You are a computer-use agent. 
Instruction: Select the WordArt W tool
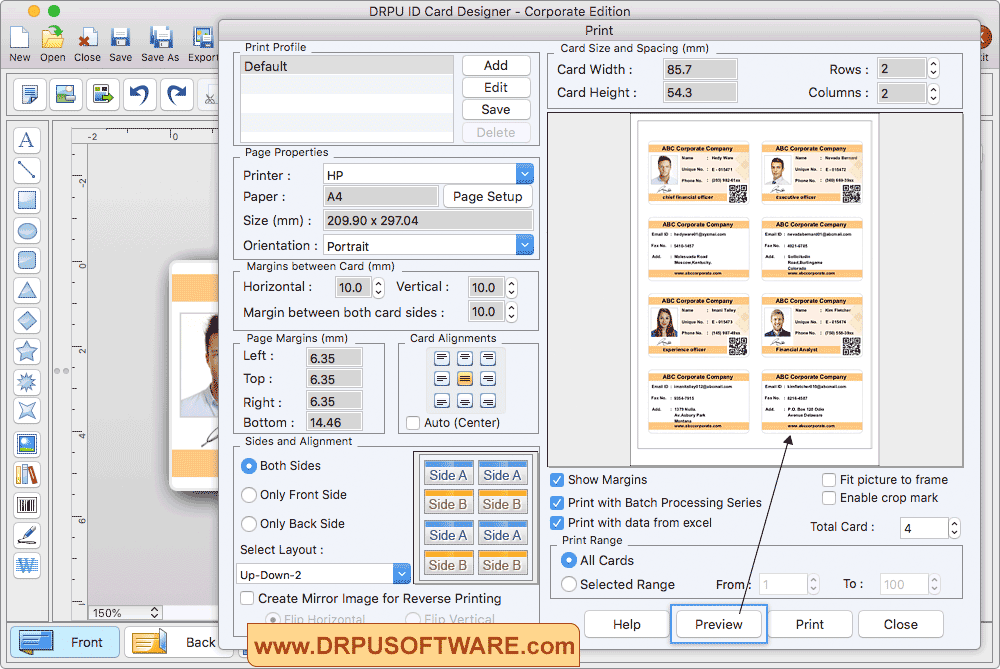pyautogui.click(x=27, y=565)
